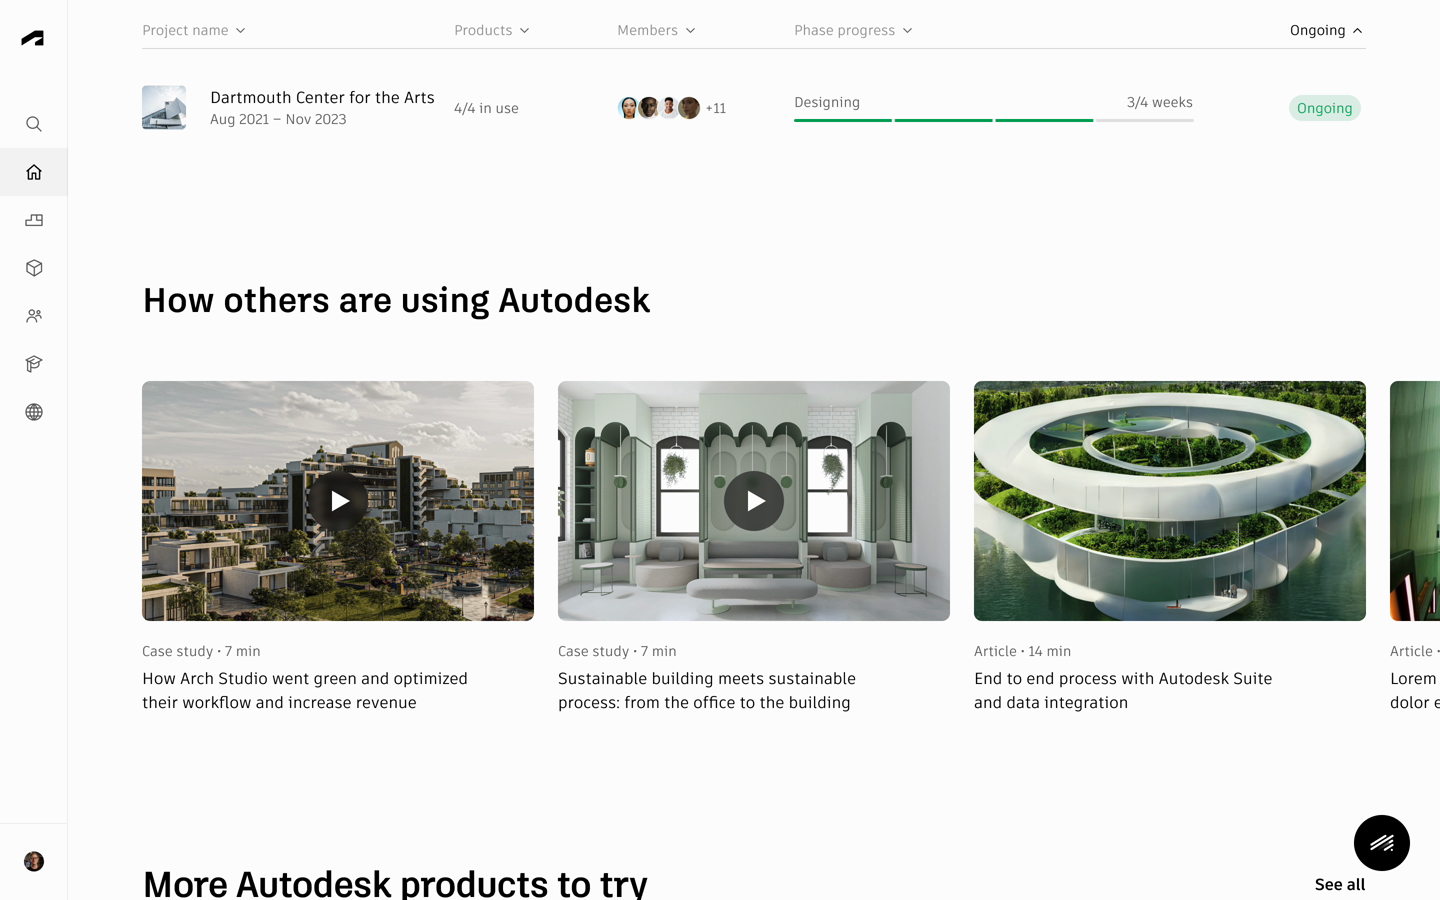Open the circular green building article image
This screenshot has width=1440, height=900.
click(1170, 501)
